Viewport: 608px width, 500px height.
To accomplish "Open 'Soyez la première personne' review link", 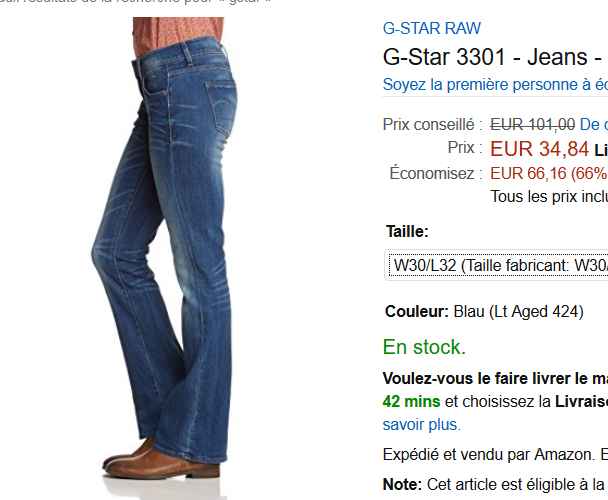I will (x=495, y=85).
